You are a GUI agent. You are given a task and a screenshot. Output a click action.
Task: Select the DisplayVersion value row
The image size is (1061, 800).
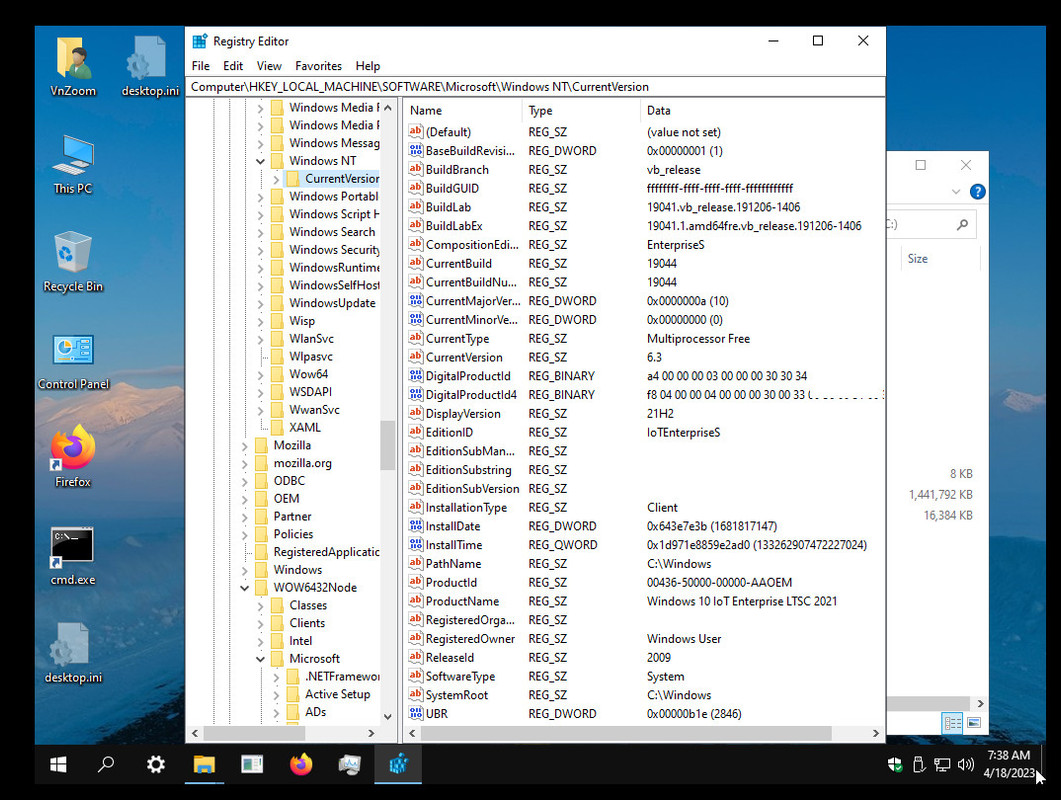[x=645, y=414]
